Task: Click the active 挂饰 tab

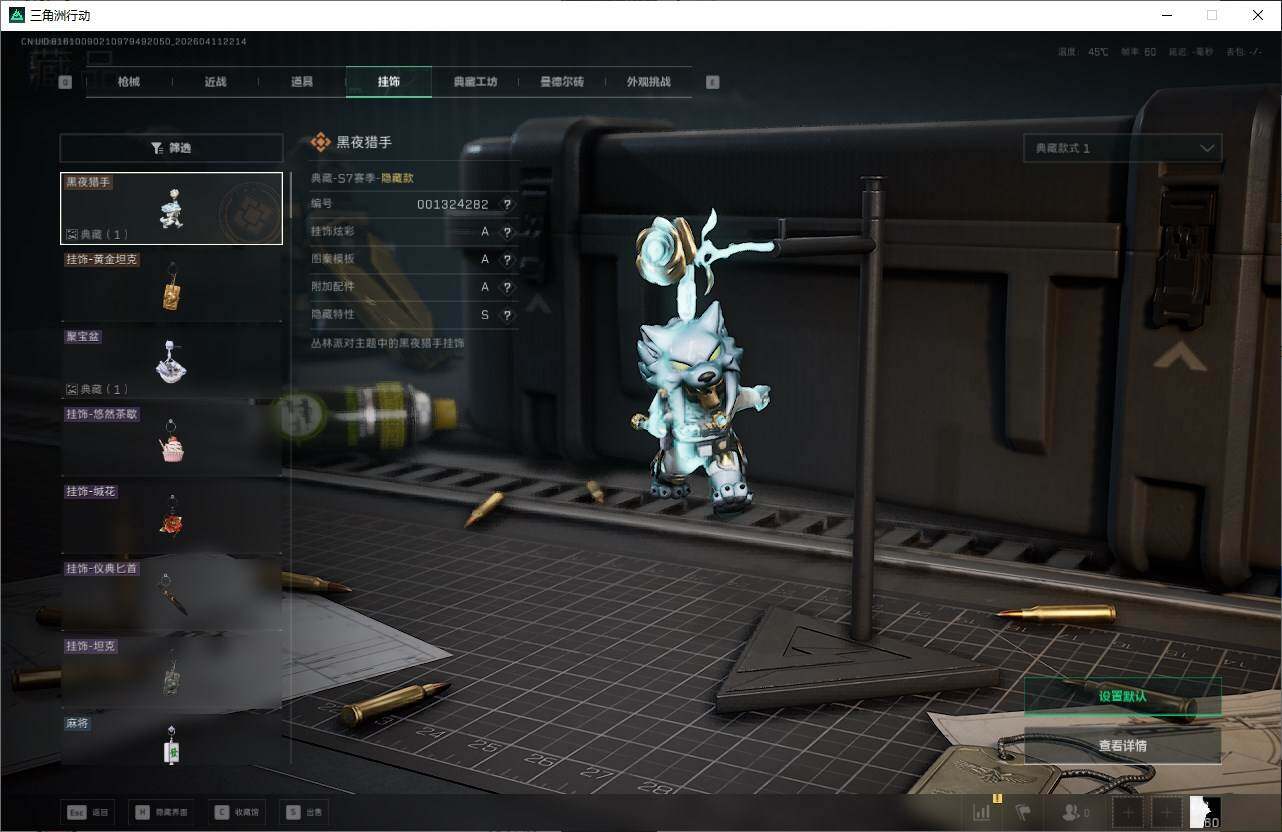Action: click(389, 82)
